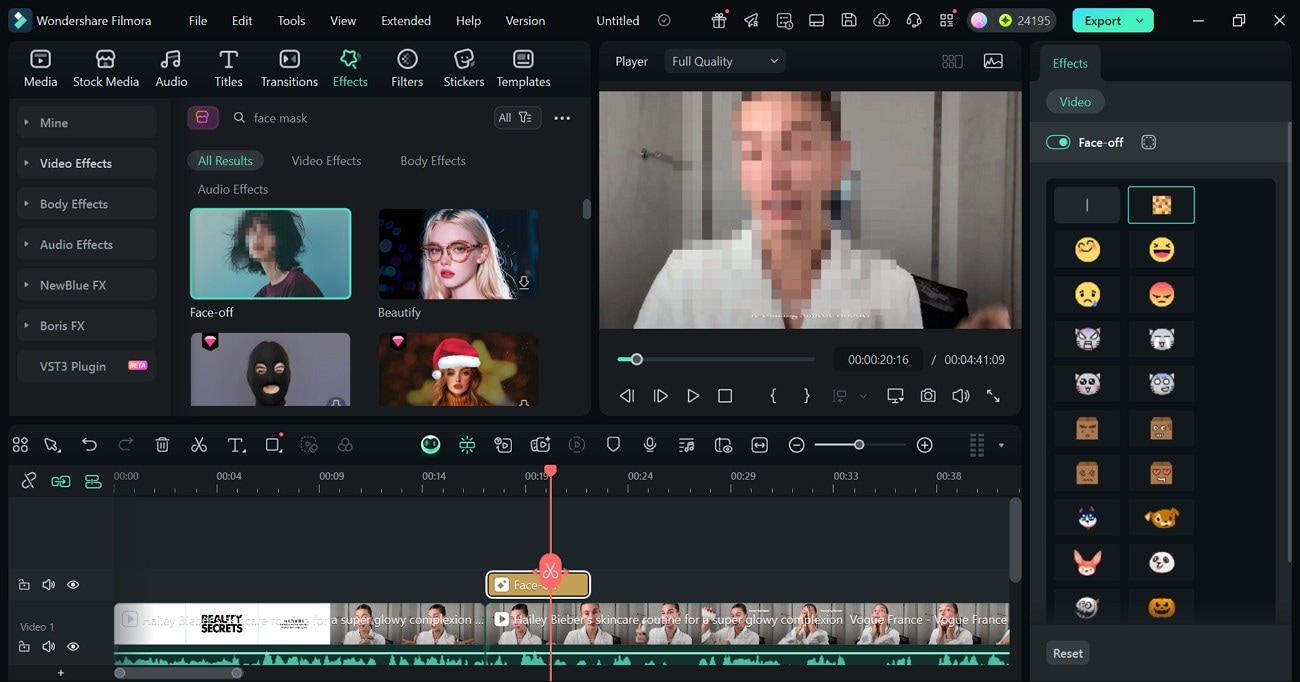
Task: Click the Stop button in player
Action: pos(725,396)
